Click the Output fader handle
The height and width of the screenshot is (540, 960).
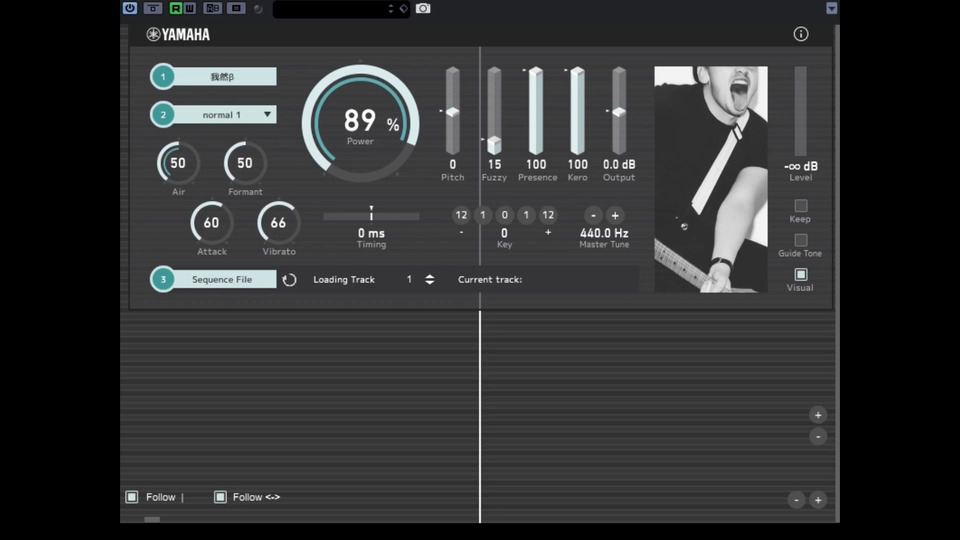click(x=619, y=112)
